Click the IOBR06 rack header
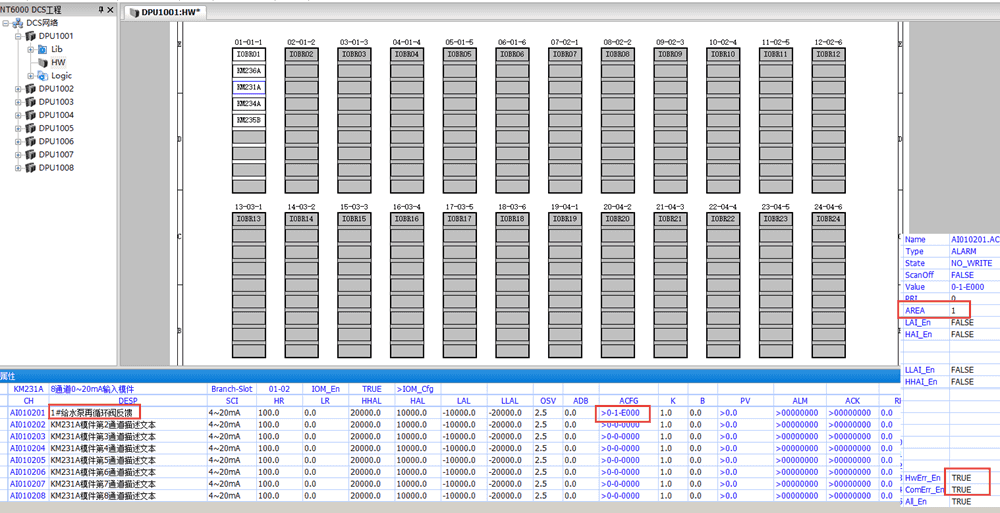The image size is (1000, 513). (x=513, y=54)
